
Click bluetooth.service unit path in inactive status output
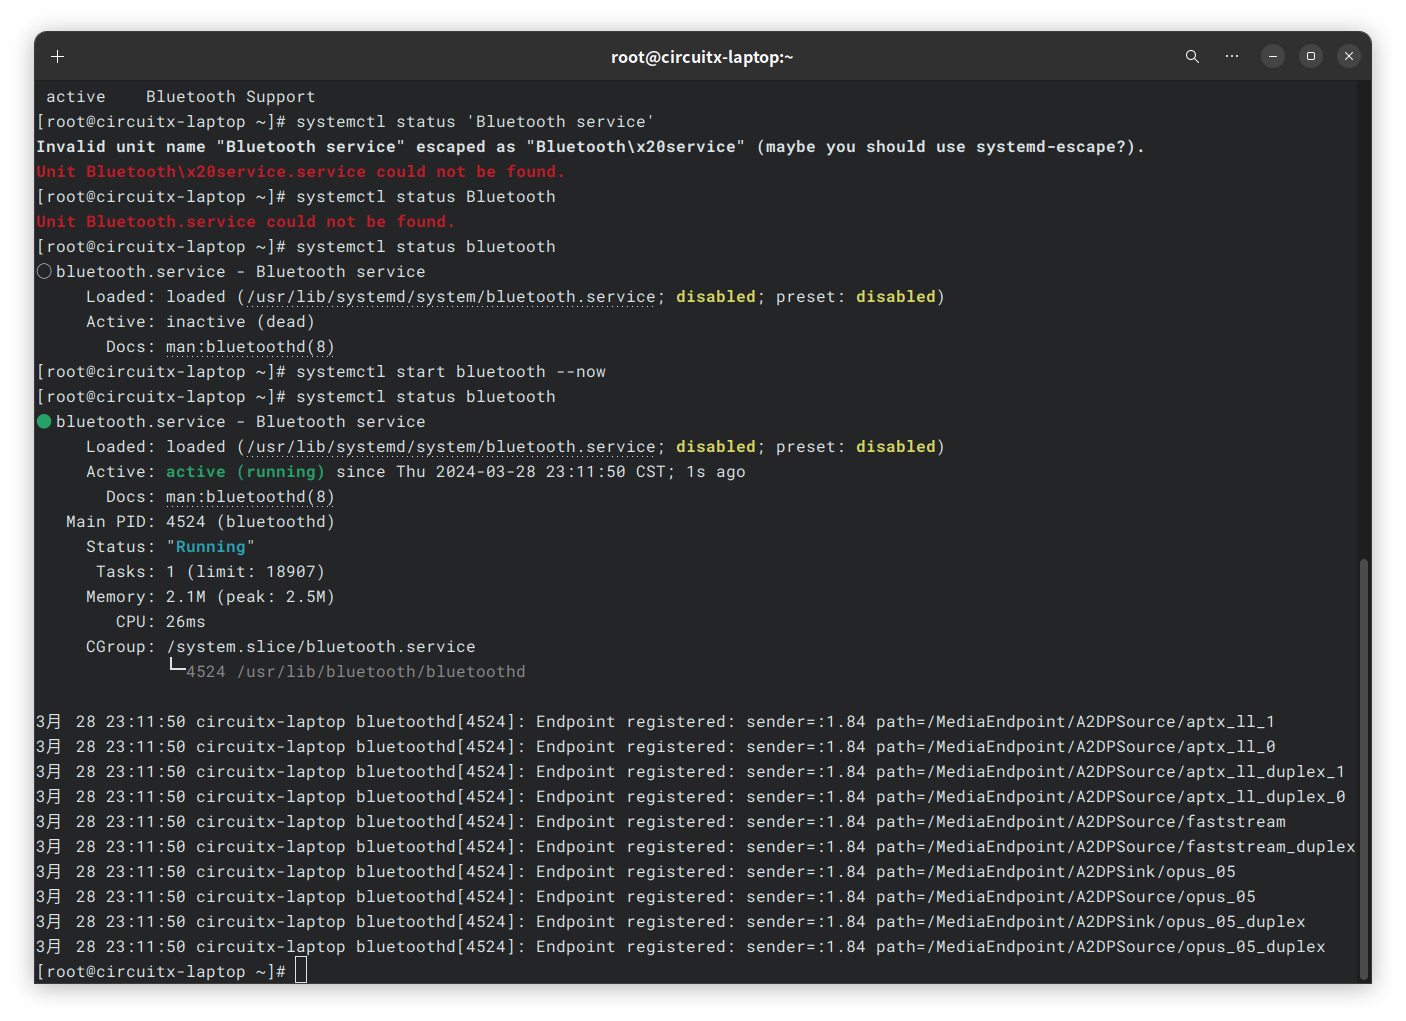click(450, 297)
